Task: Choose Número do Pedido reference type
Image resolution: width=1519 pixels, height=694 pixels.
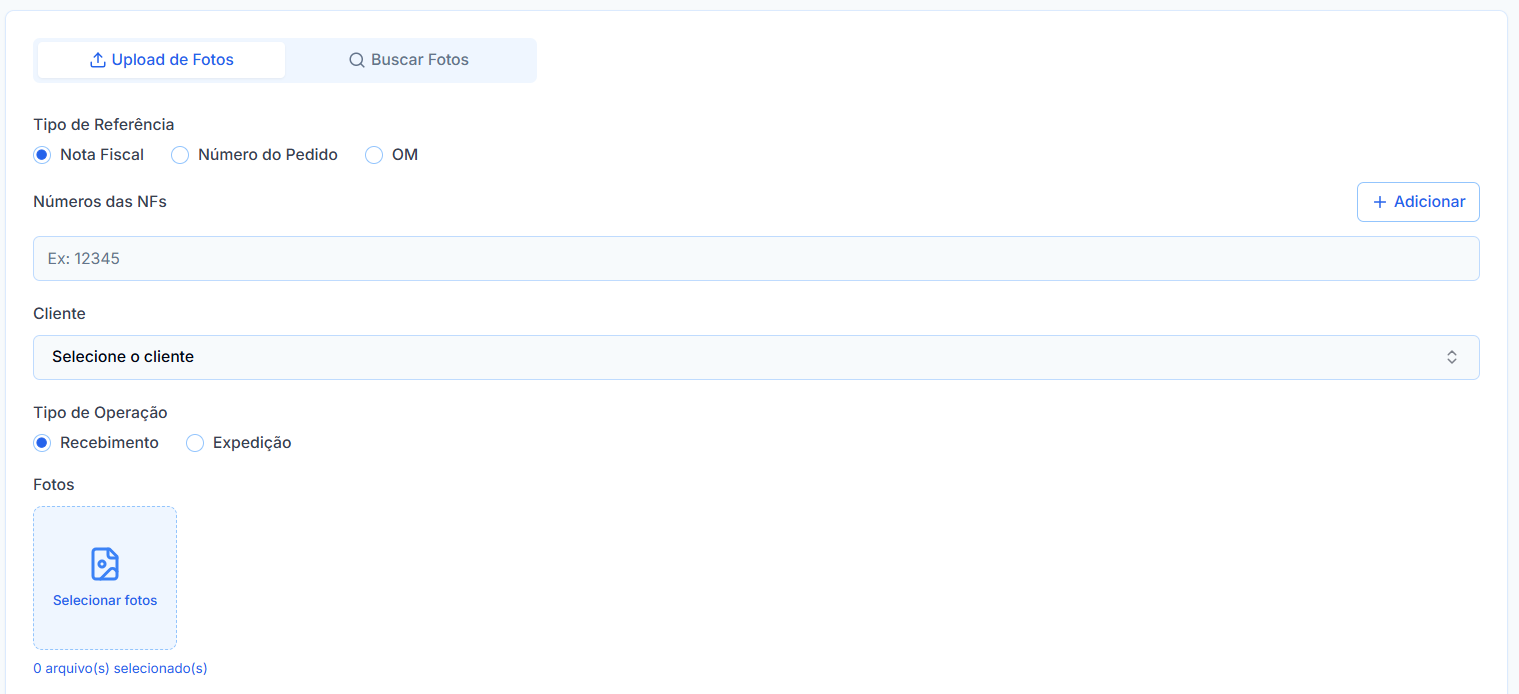Action: pyautogui.click(x=180, y=155)
